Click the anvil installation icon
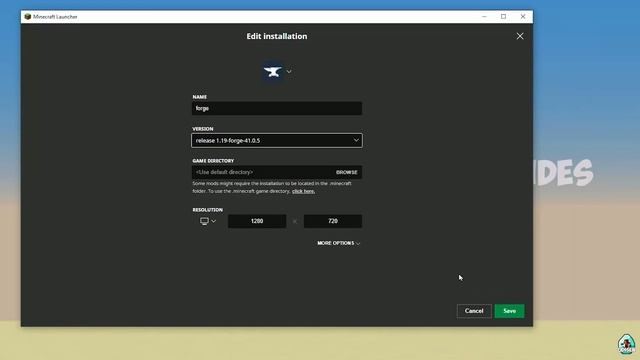The height and width of the screenshot is (360, 640). tap(273, 72)
